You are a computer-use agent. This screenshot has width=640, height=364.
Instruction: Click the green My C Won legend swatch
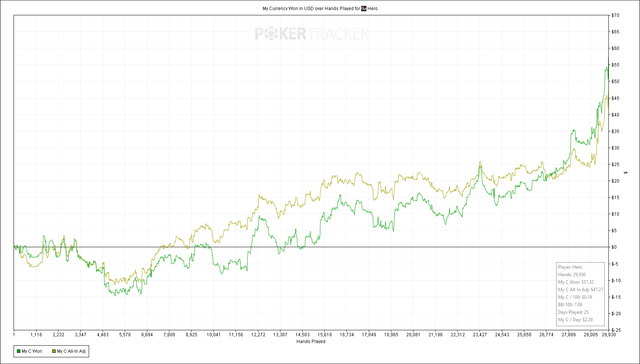tap(19, 351)
